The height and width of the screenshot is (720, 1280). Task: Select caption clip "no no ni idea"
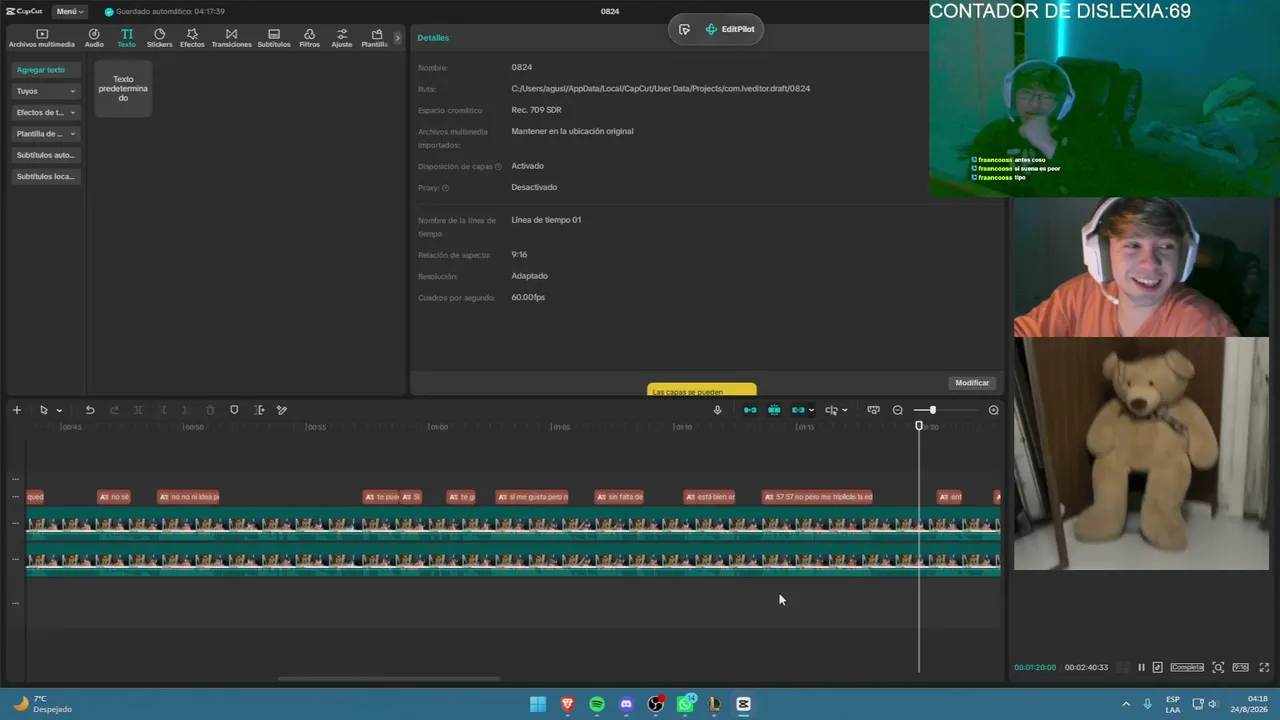188,497
